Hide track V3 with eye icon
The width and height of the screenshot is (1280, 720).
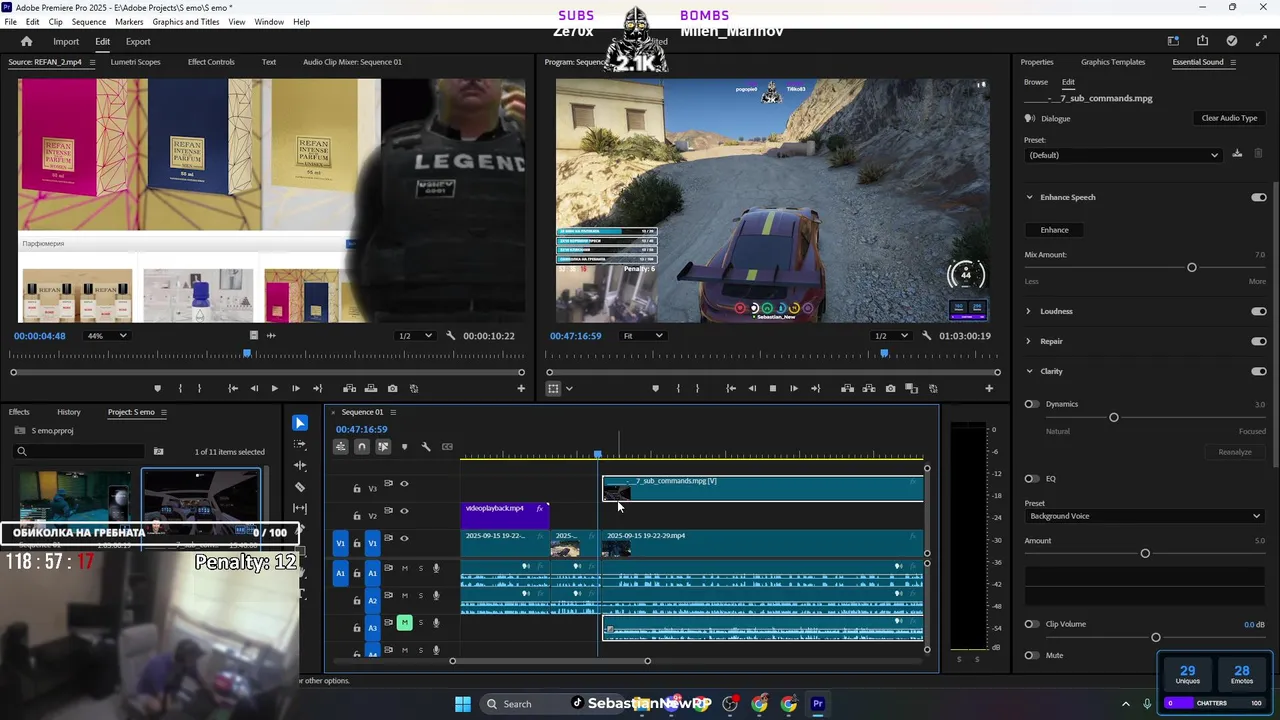404,484
